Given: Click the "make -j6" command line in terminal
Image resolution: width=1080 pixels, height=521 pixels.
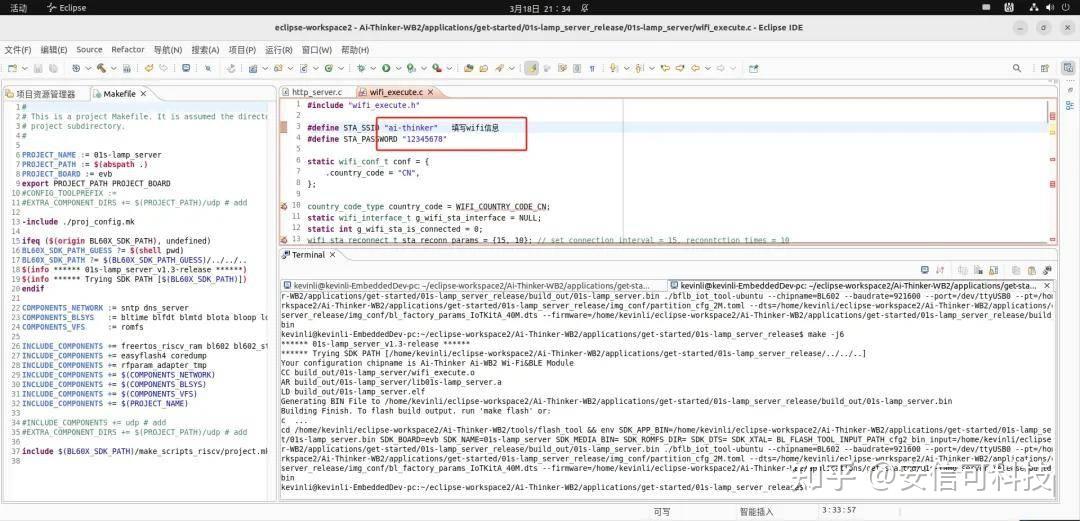Looking at the screenshot, I should 563,334.
